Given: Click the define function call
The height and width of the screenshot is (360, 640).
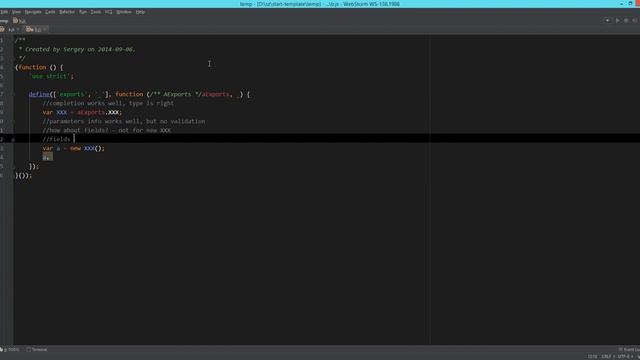Looking at the screenshot, I should tap(39, 94).
